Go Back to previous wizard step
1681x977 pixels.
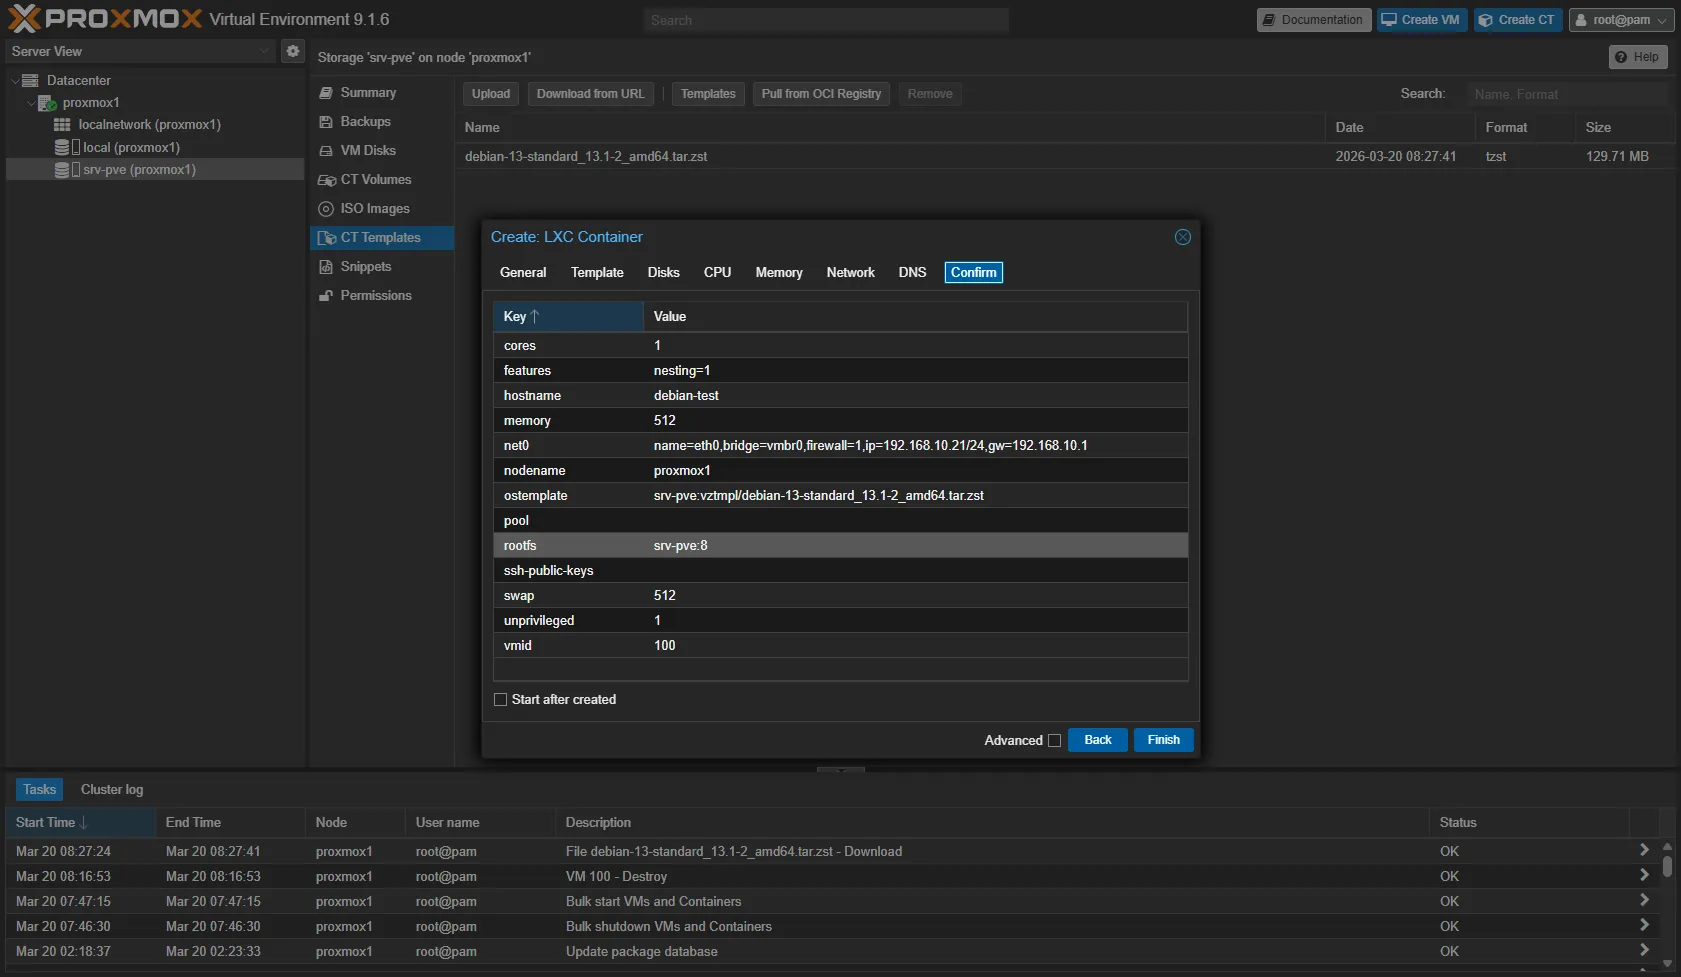click(1097, 740)
